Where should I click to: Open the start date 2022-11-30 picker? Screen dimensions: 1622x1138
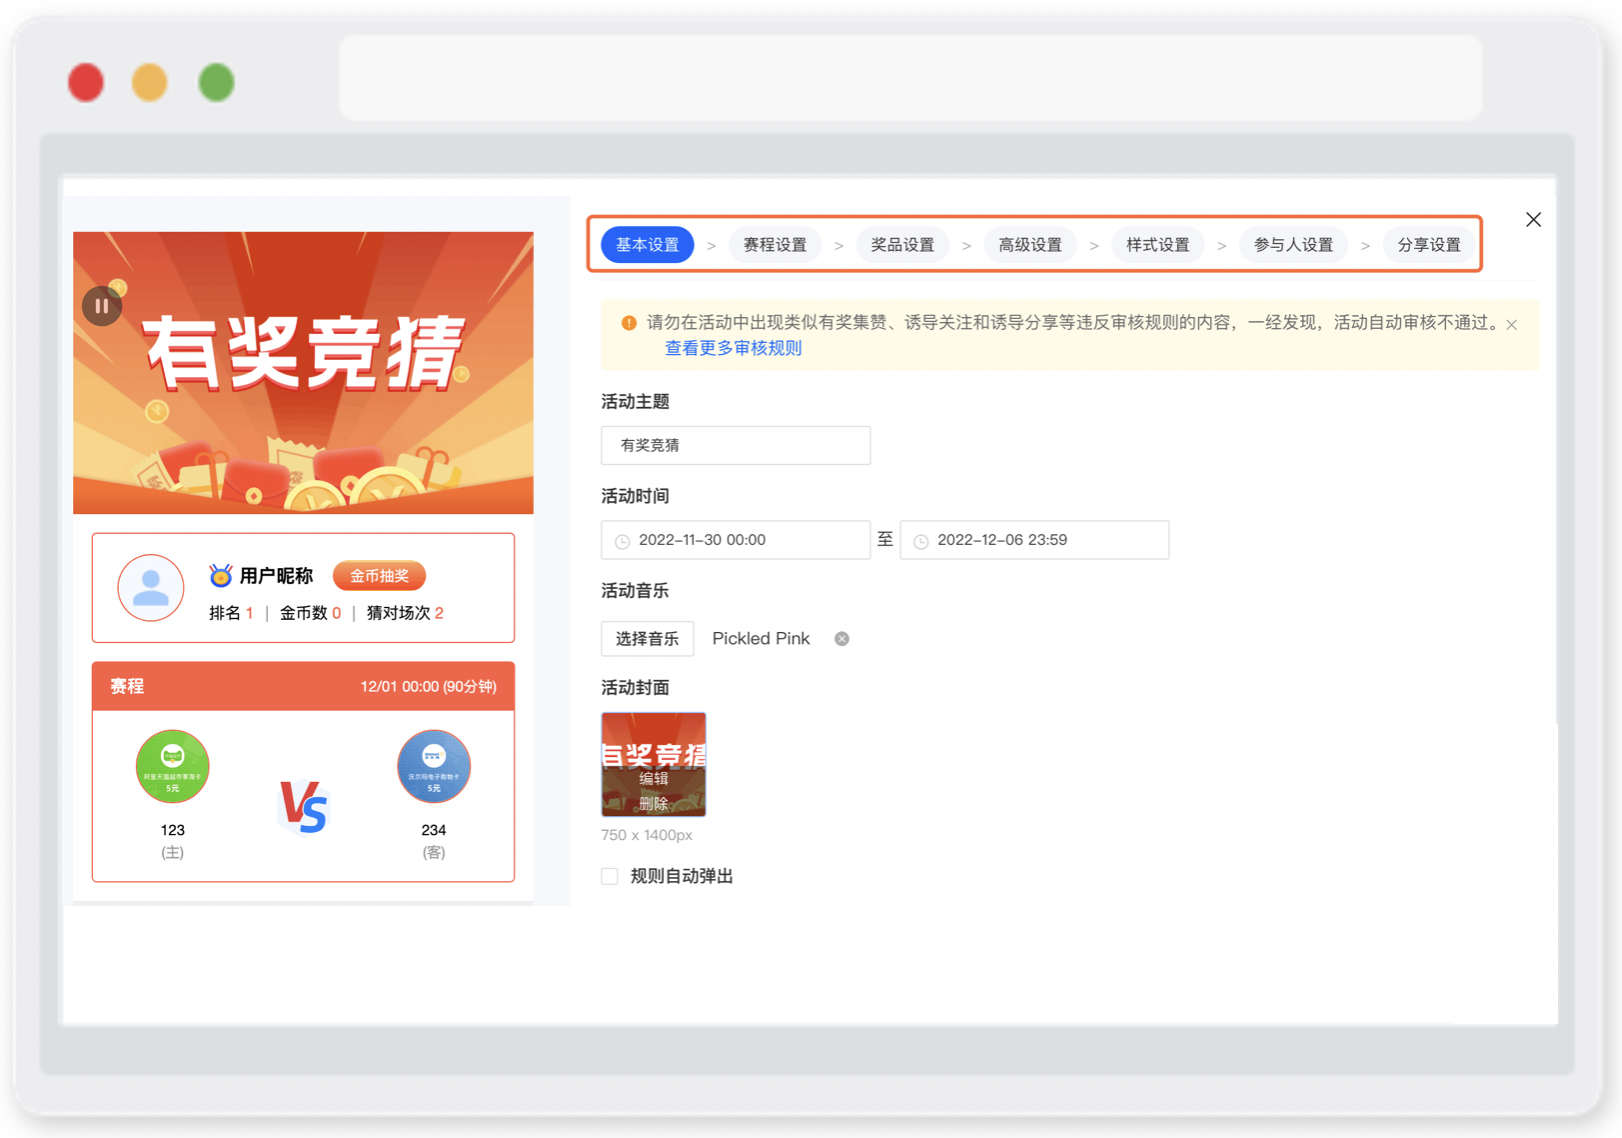click(x=735, y=540)
